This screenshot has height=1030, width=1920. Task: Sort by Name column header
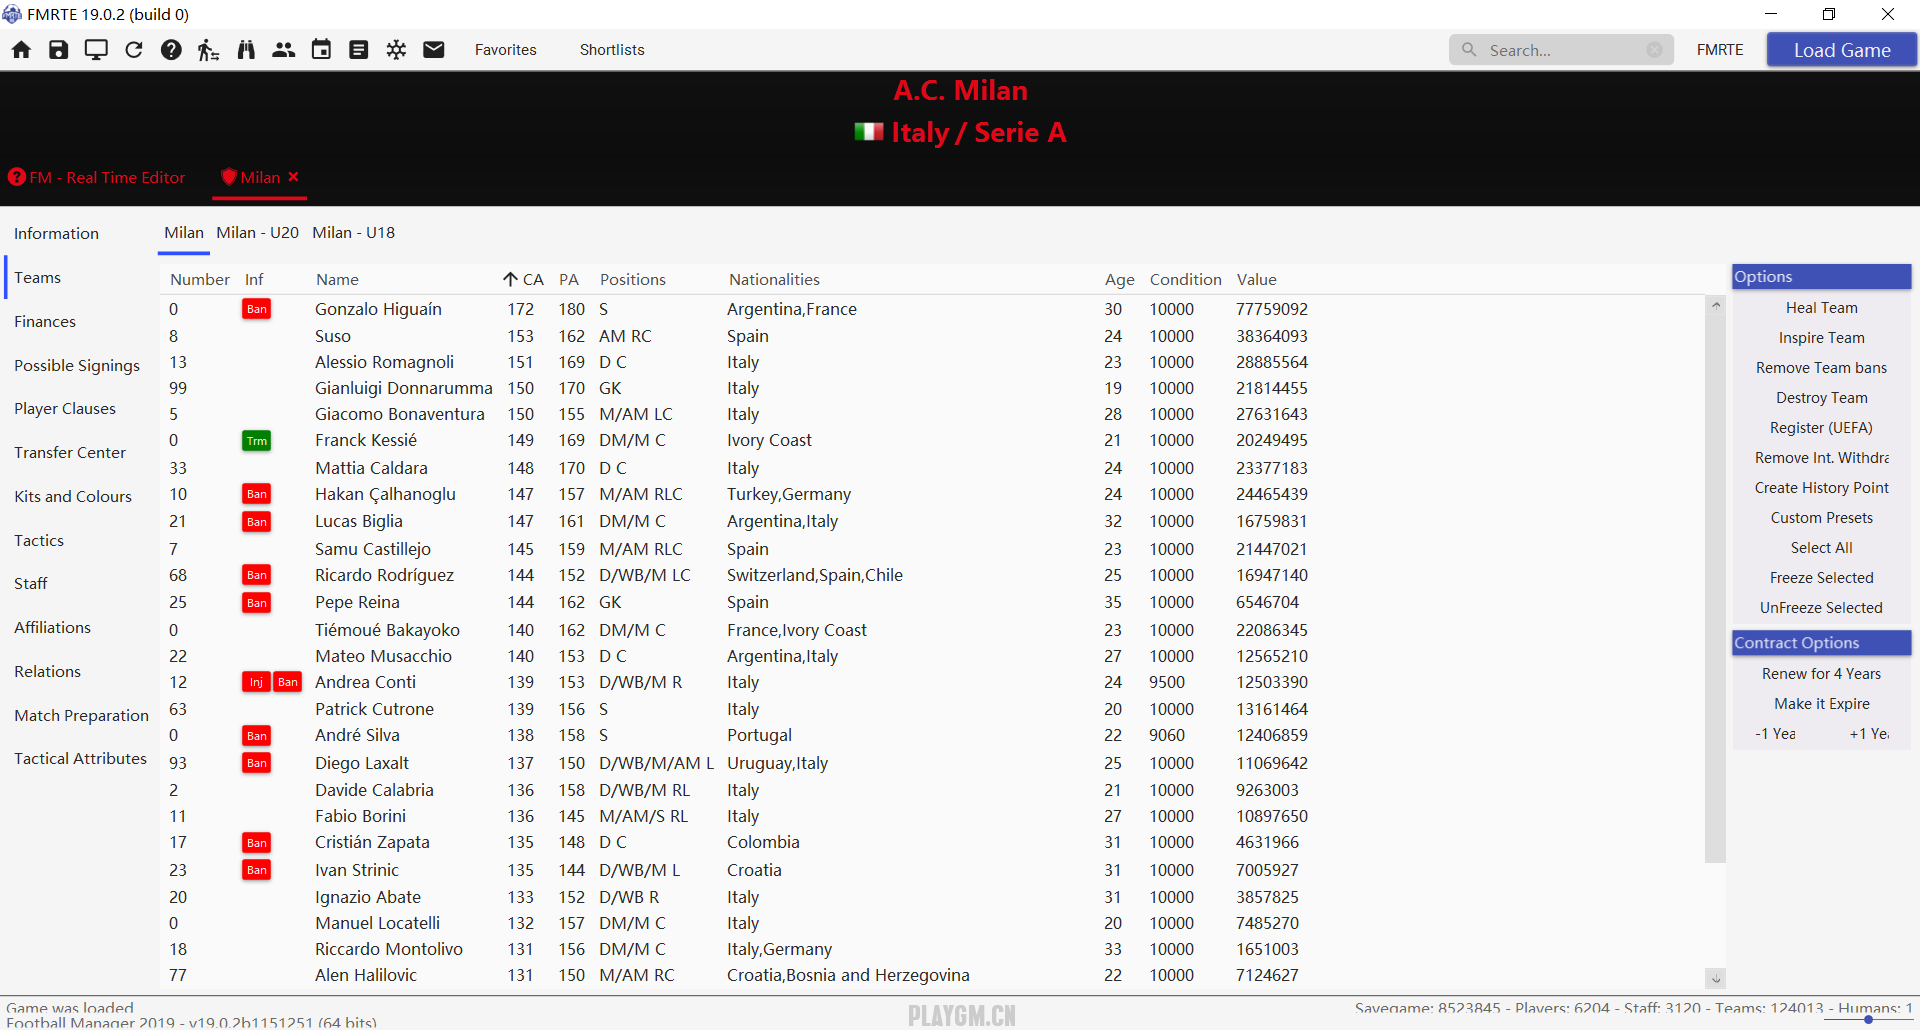338,280
